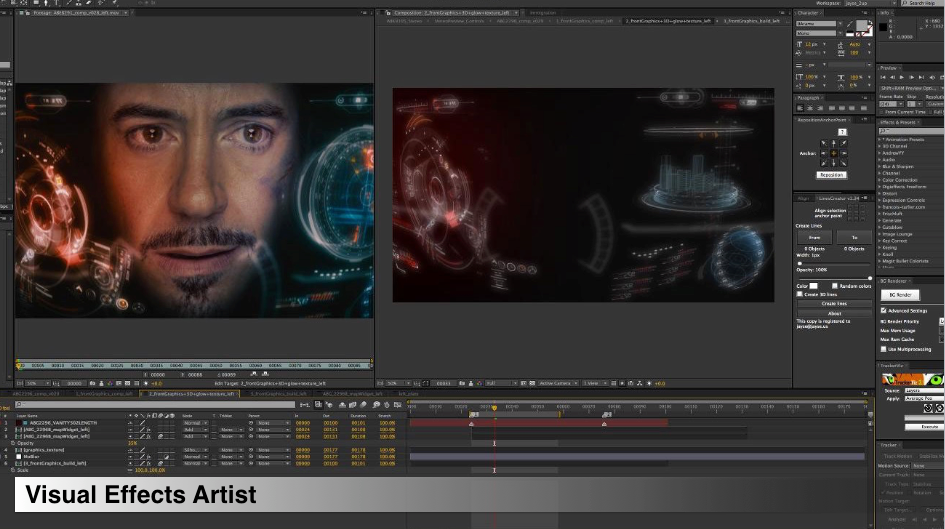Toggle From Current Time checkbox
The width and height of the screenshot is (945, 529).
pos(882,112)
